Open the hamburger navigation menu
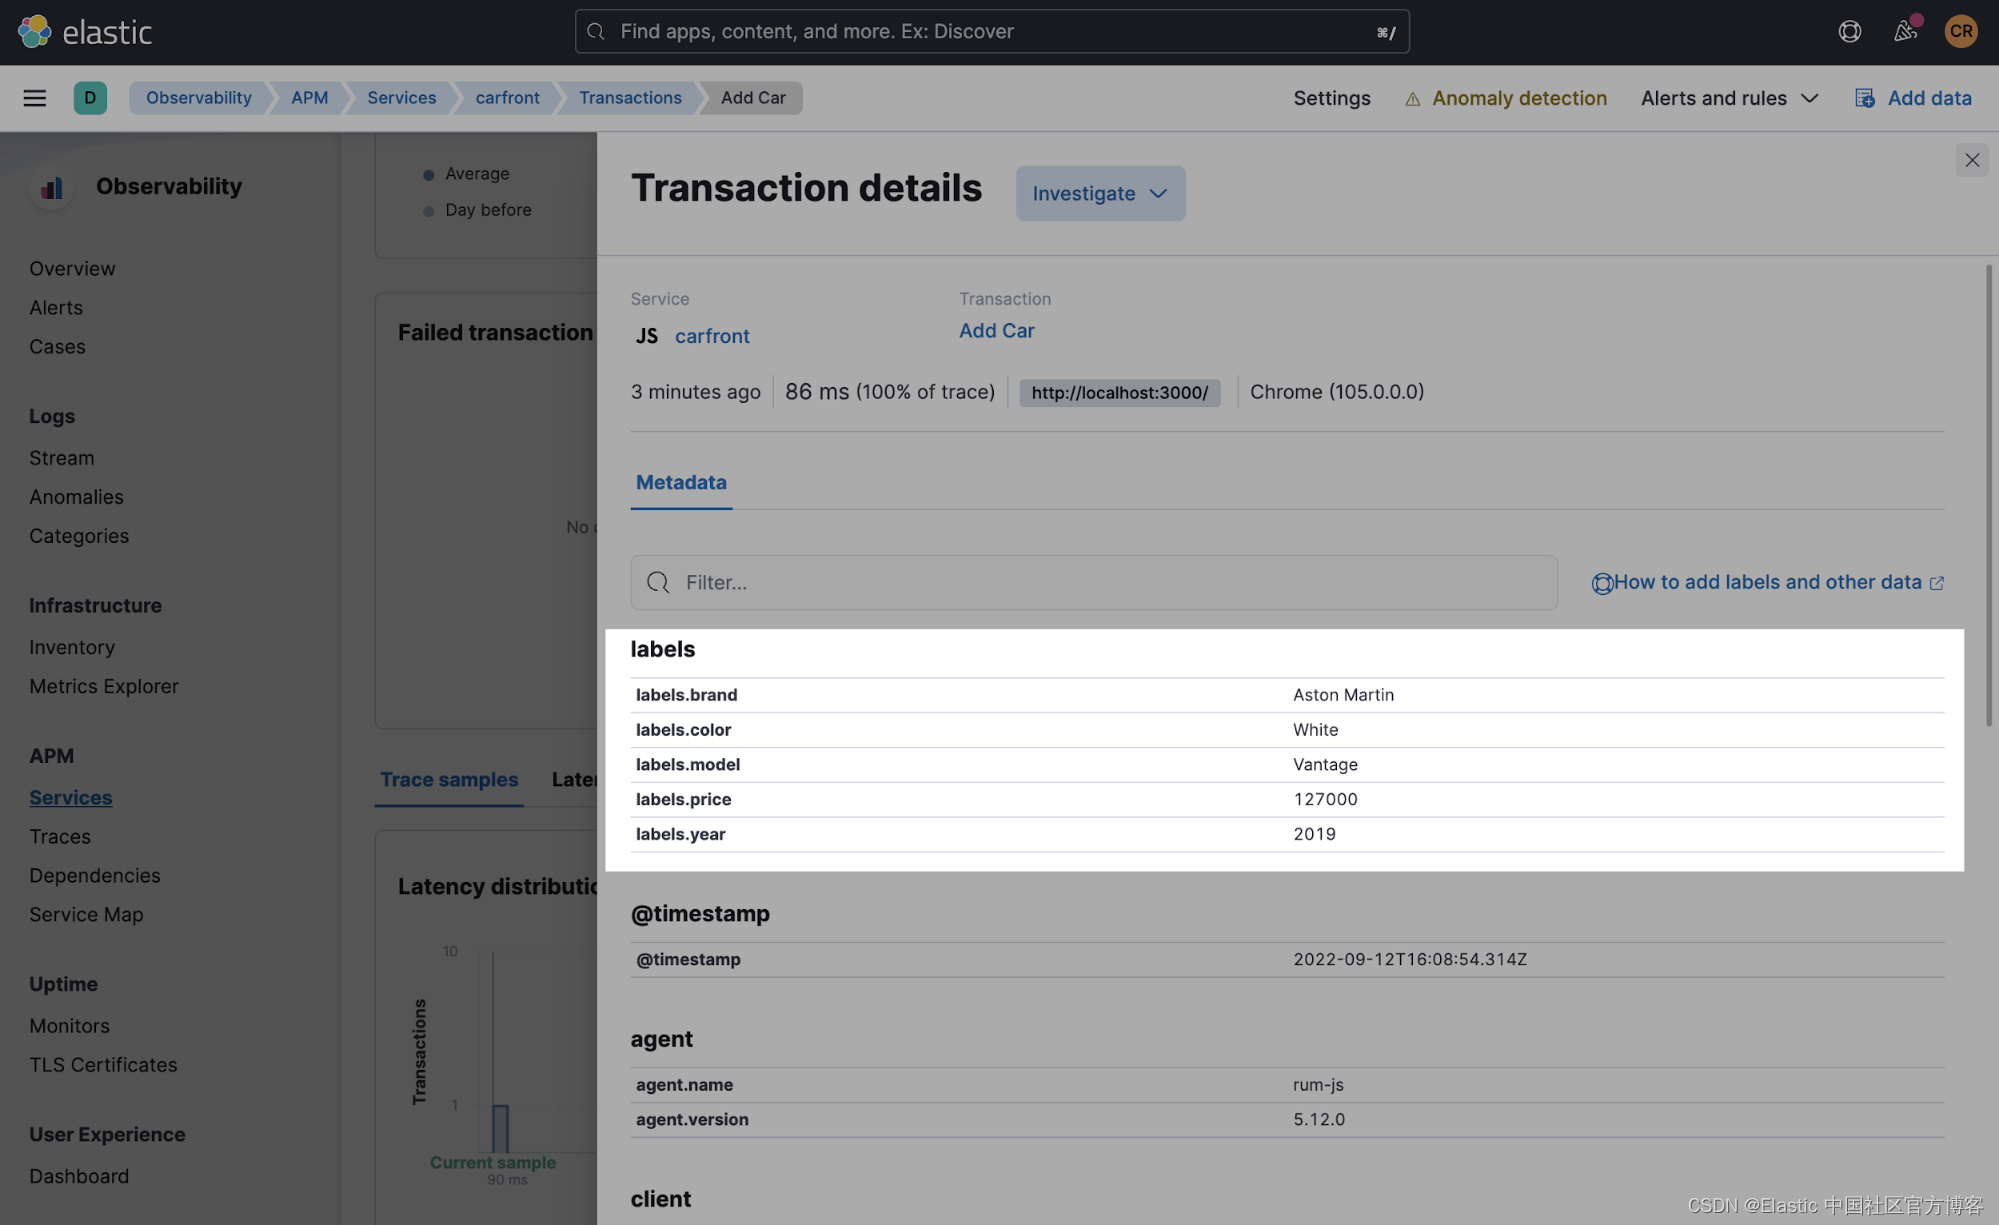 pyautogui.click(x=35, y=98)
